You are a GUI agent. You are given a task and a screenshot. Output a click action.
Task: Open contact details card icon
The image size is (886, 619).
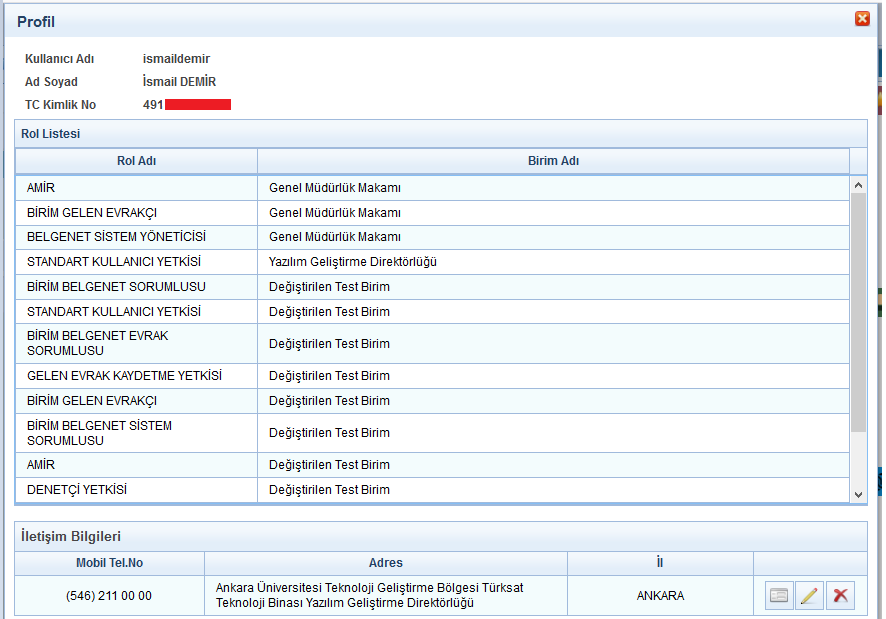pyautogui.click(x=779, y=596)
